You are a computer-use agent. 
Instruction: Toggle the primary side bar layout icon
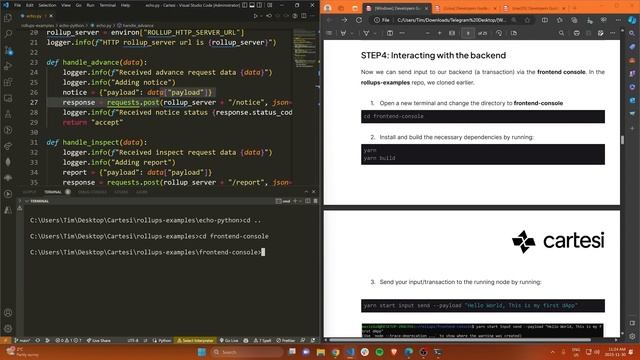(x=244, y=5)
